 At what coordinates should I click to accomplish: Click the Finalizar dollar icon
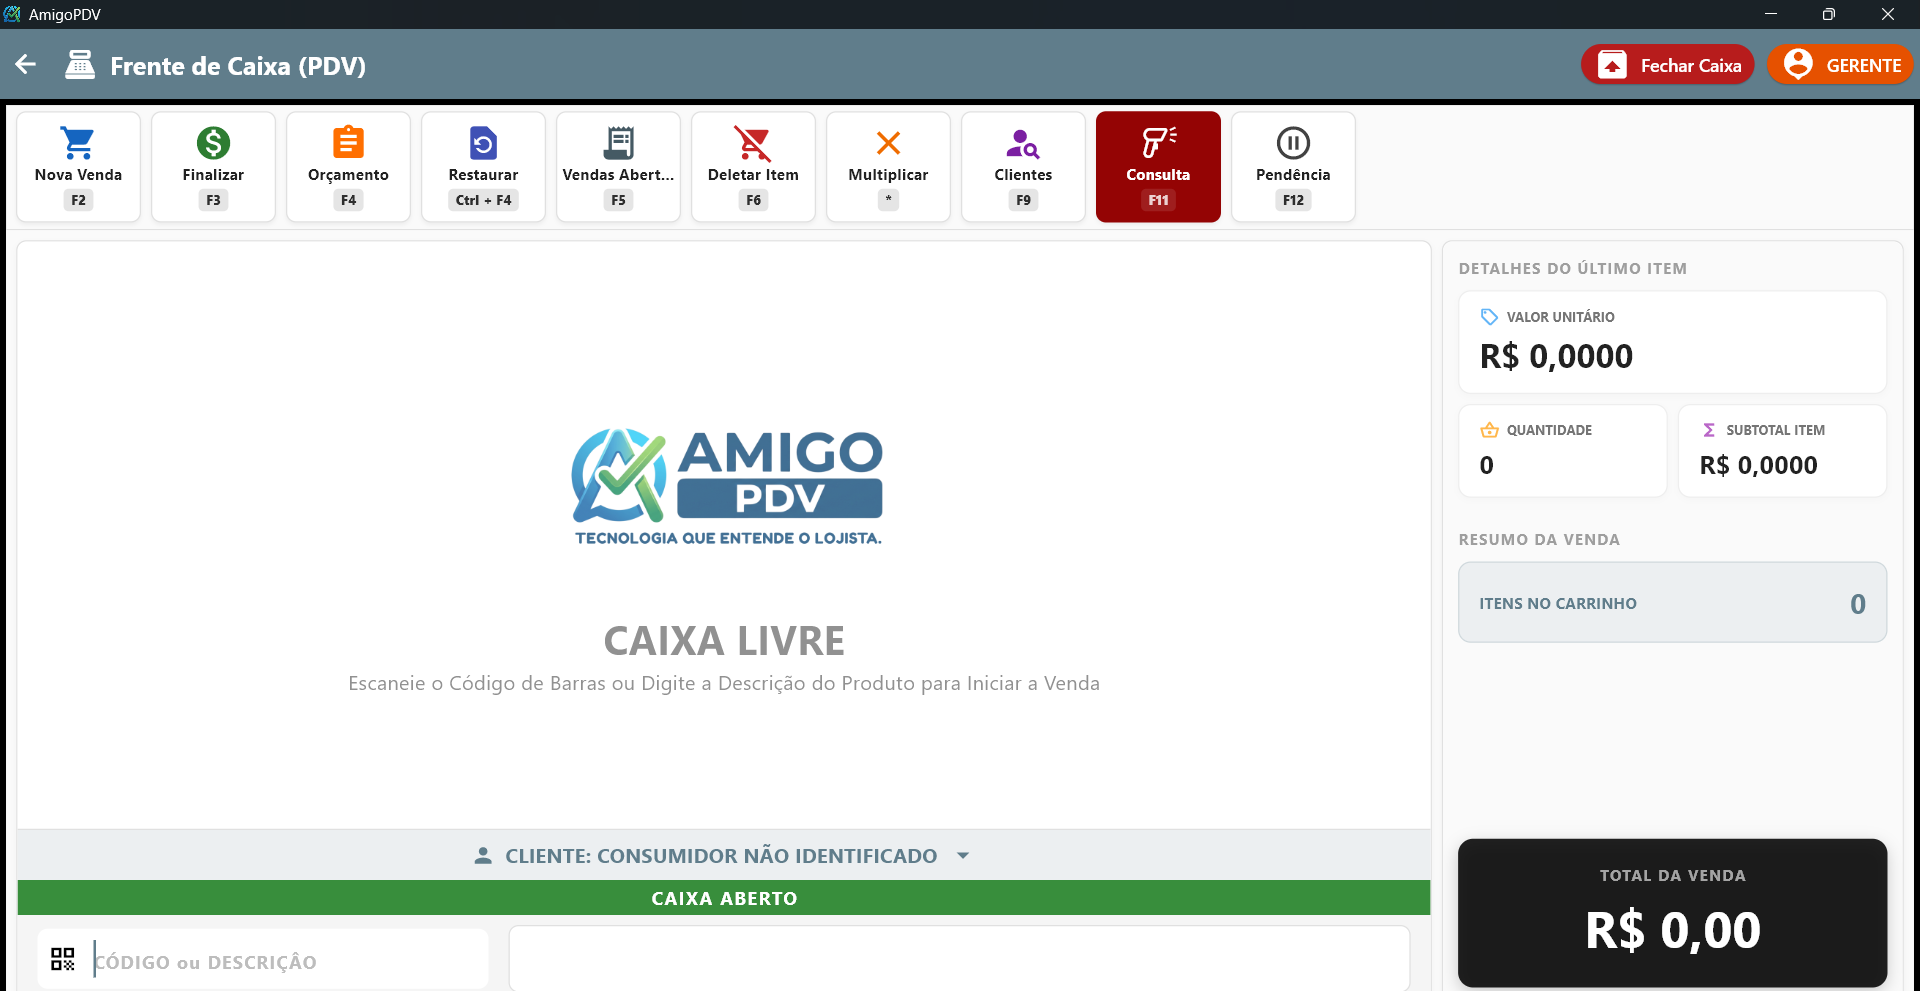[x=213, y=143]
